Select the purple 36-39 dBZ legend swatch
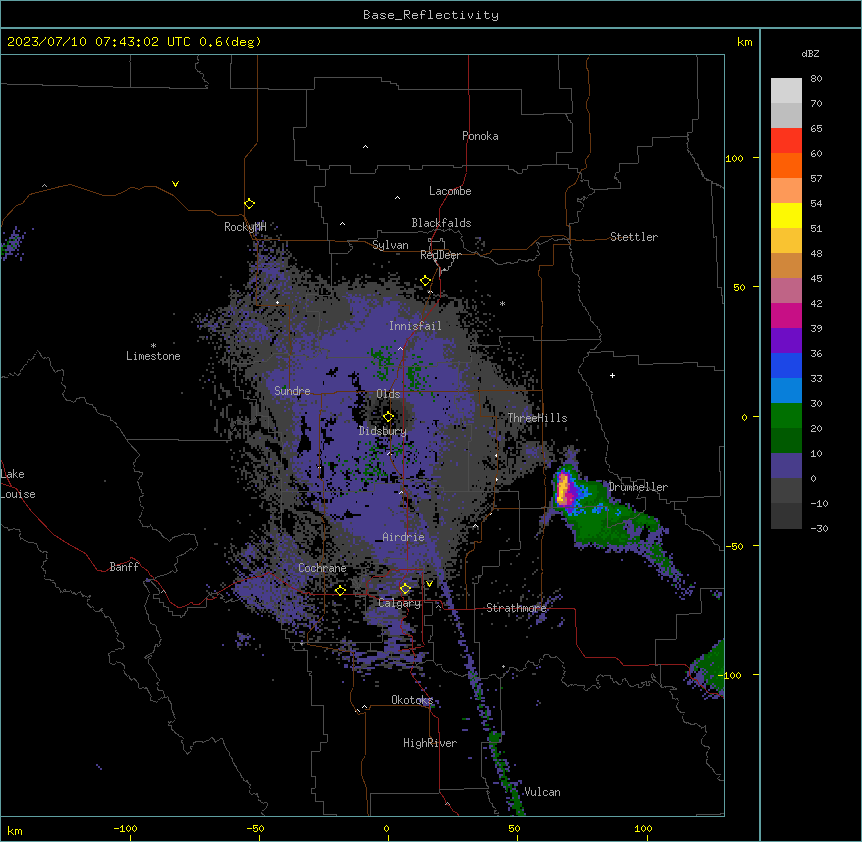Image resolution: width=862 pixels, height=842 pixels. click(786, 341)
